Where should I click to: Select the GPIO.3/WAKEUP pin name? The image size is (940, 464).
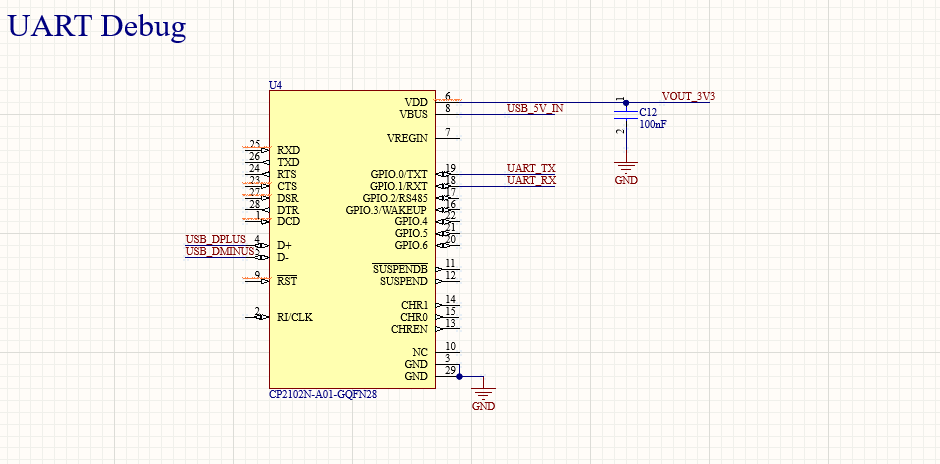pyautogui.click(x=386, y=210)
